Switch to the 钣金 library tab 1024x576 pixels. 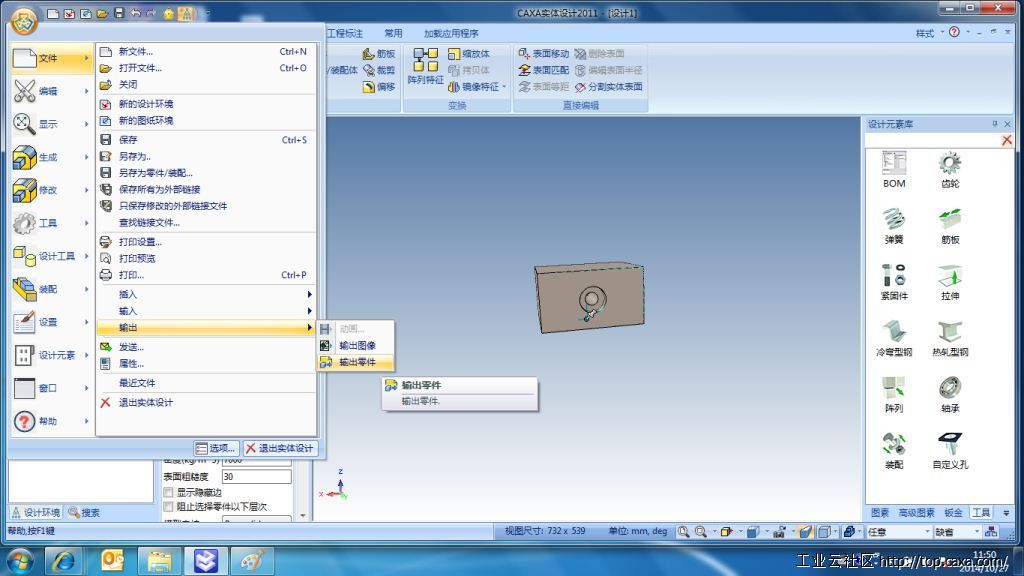(953, 513)
